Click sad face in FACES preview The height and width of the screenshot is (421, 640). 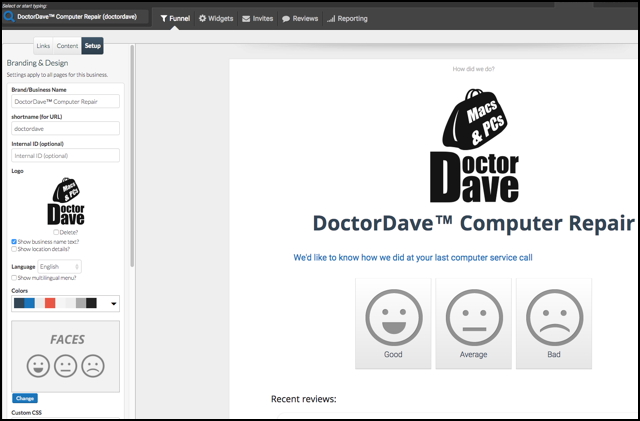[93, 366]
